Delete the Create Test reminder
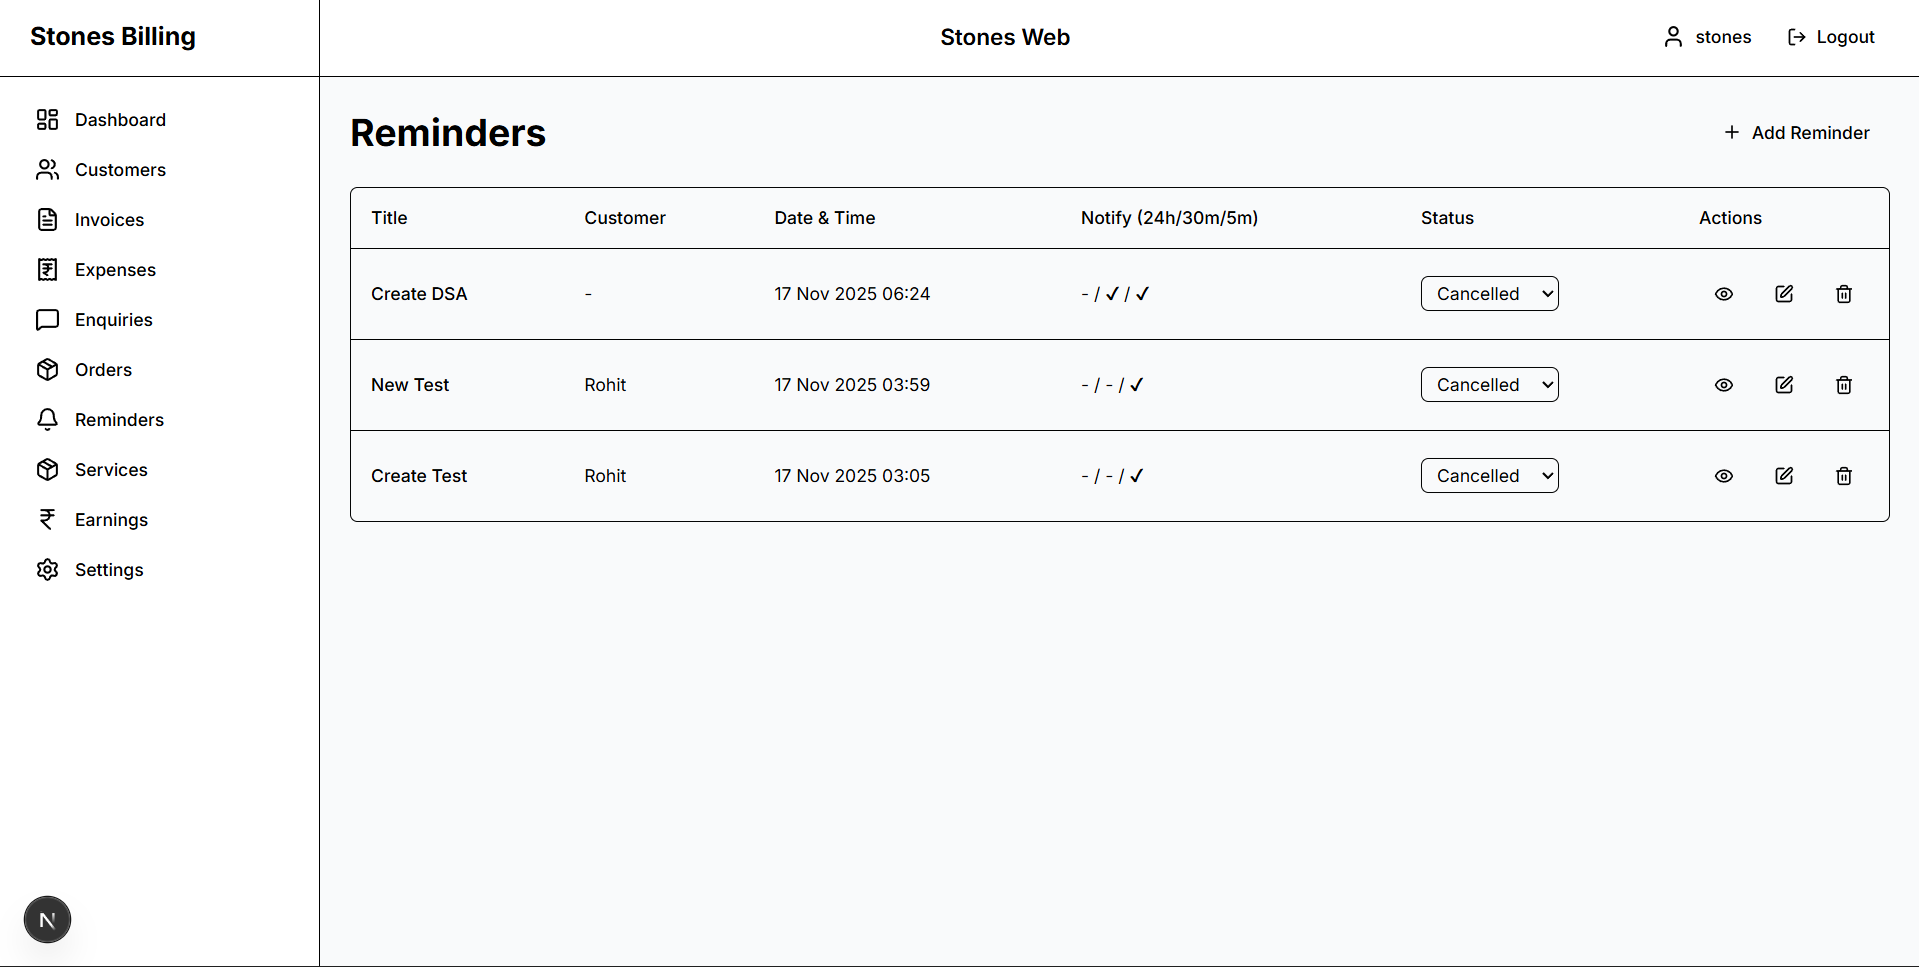This screenshot has height=967, width=1919. point(1844,475)
